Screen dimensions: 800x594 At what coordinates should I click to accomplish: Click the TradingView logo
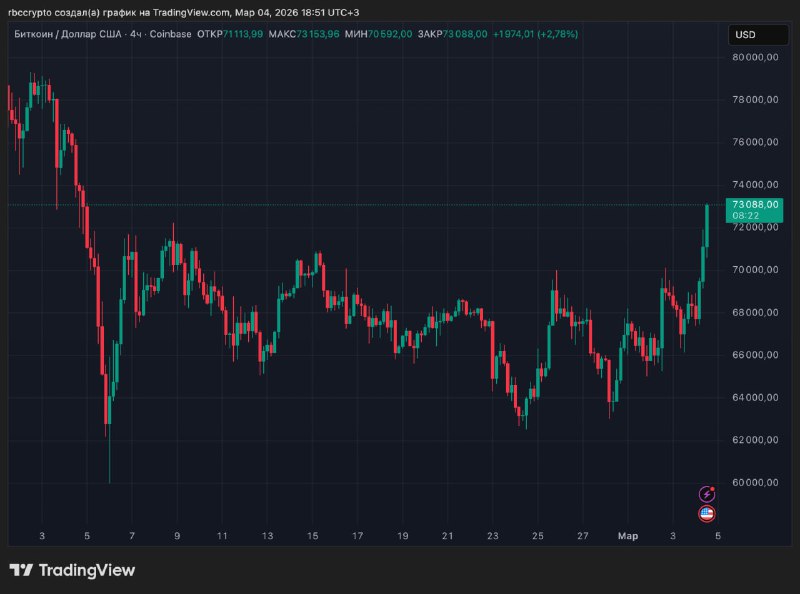(x=72, y=571)
